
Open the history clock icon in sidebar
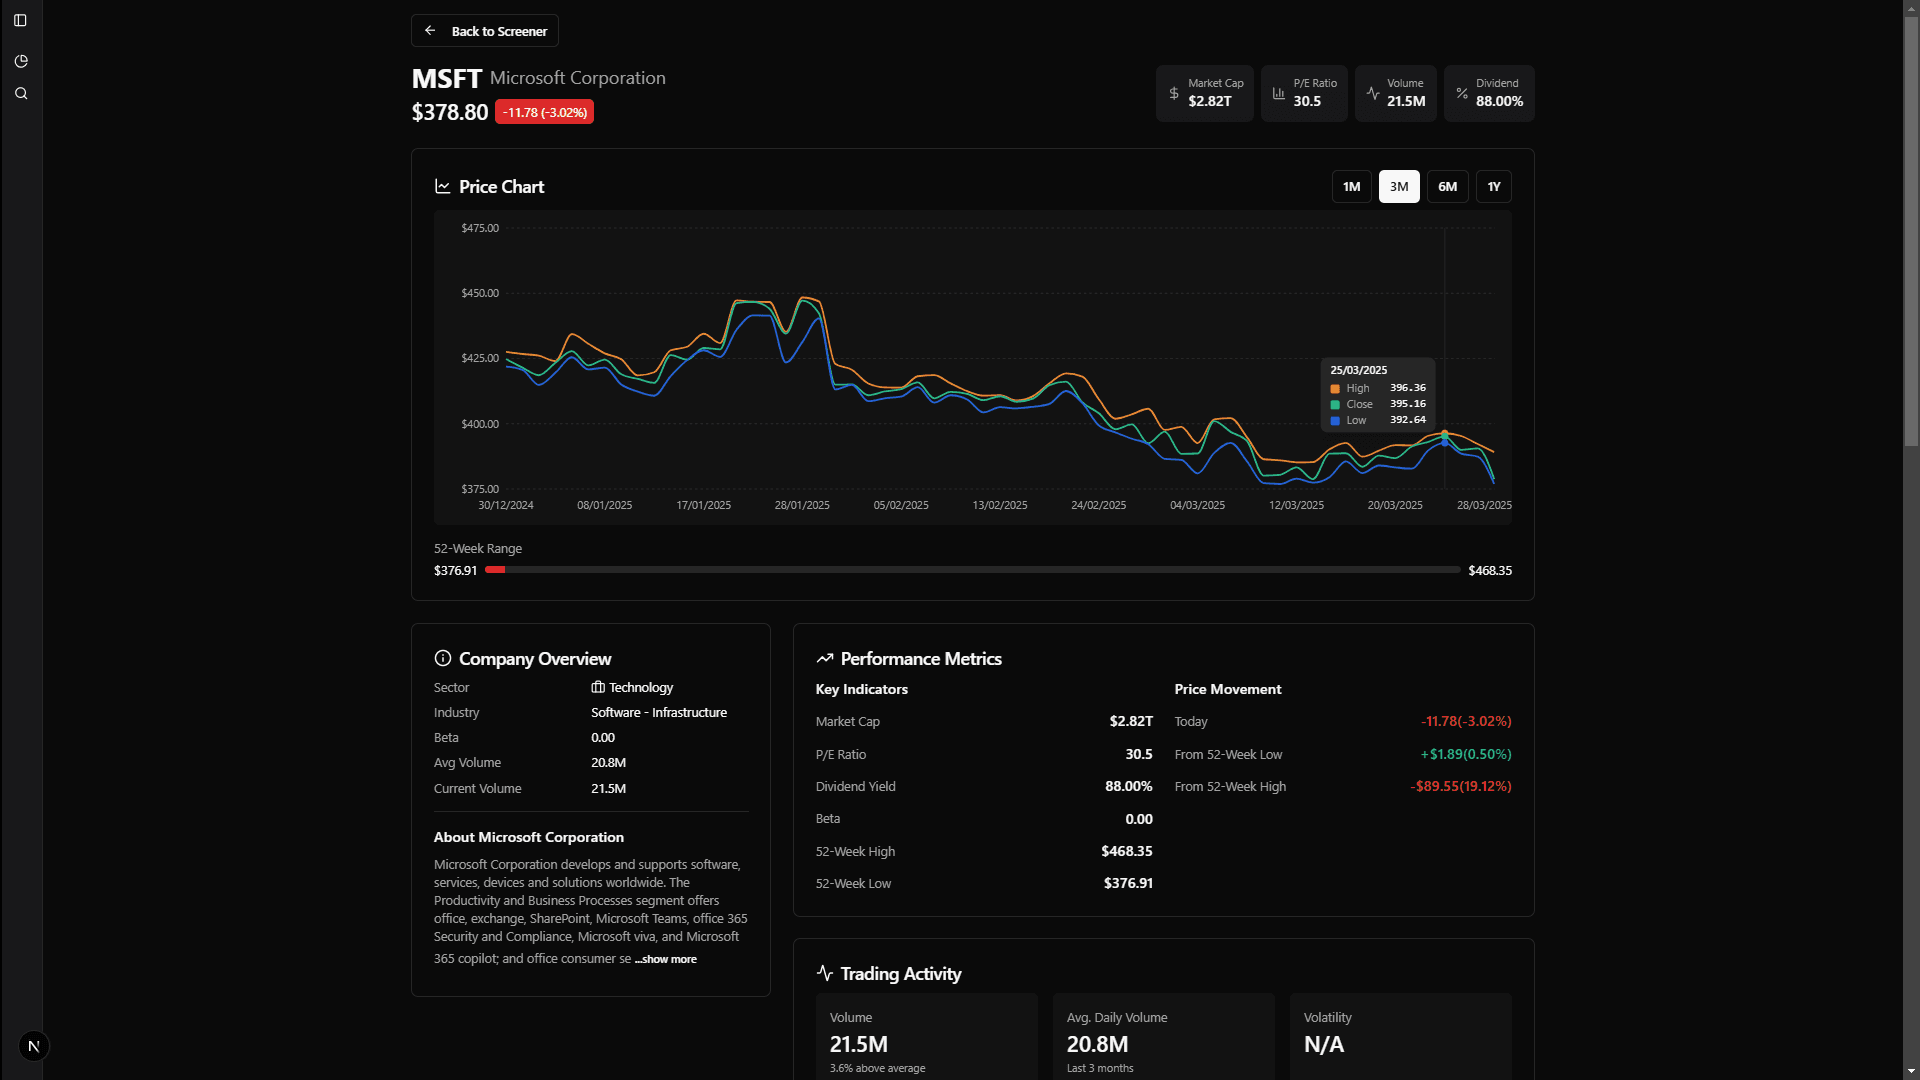coord(21,61)
